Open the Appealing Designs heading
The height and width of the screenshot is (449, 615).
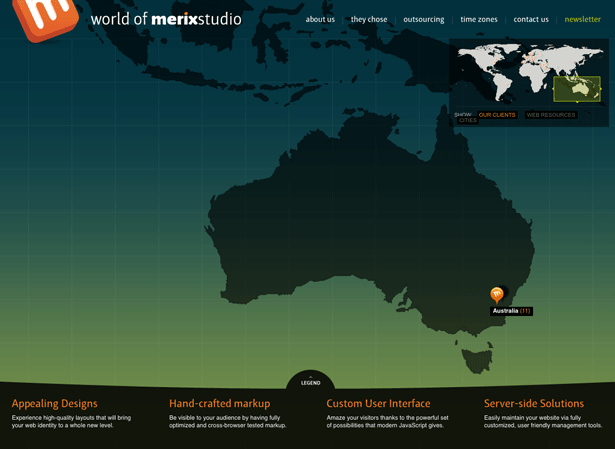(x=55, y=404)
